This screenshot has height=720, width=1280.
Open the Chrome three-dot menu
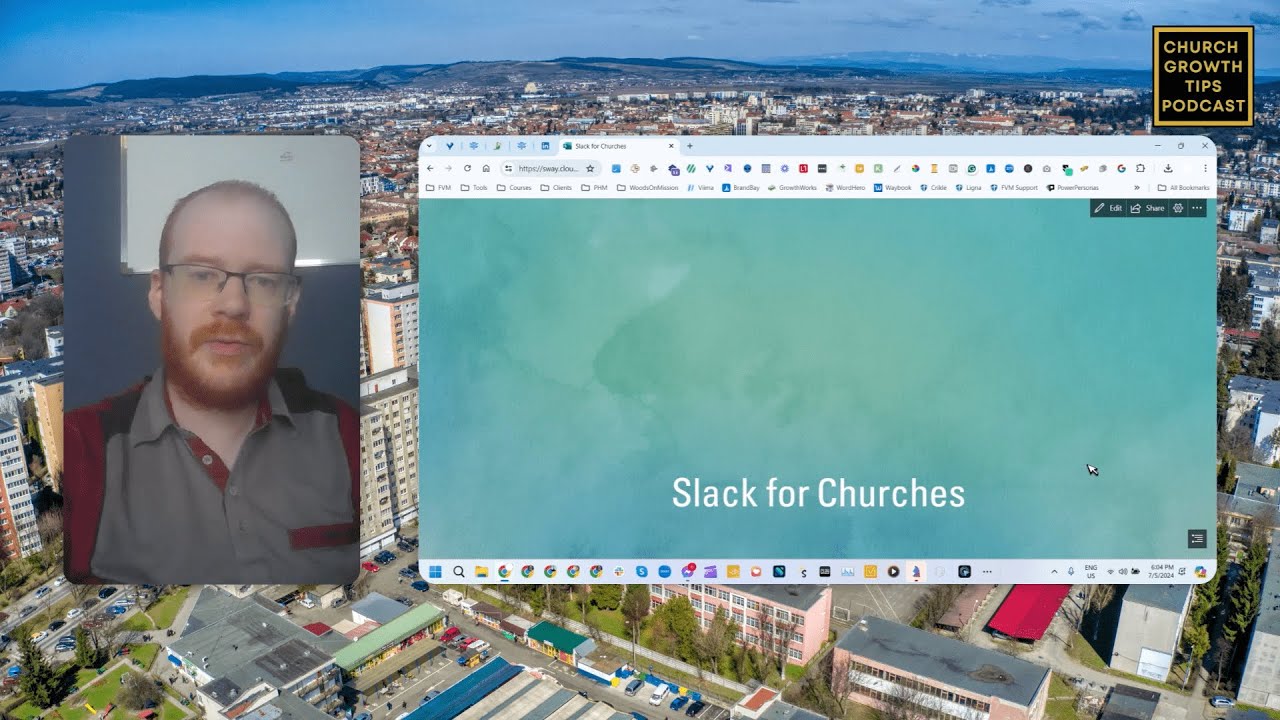(x=1205, y=168)
